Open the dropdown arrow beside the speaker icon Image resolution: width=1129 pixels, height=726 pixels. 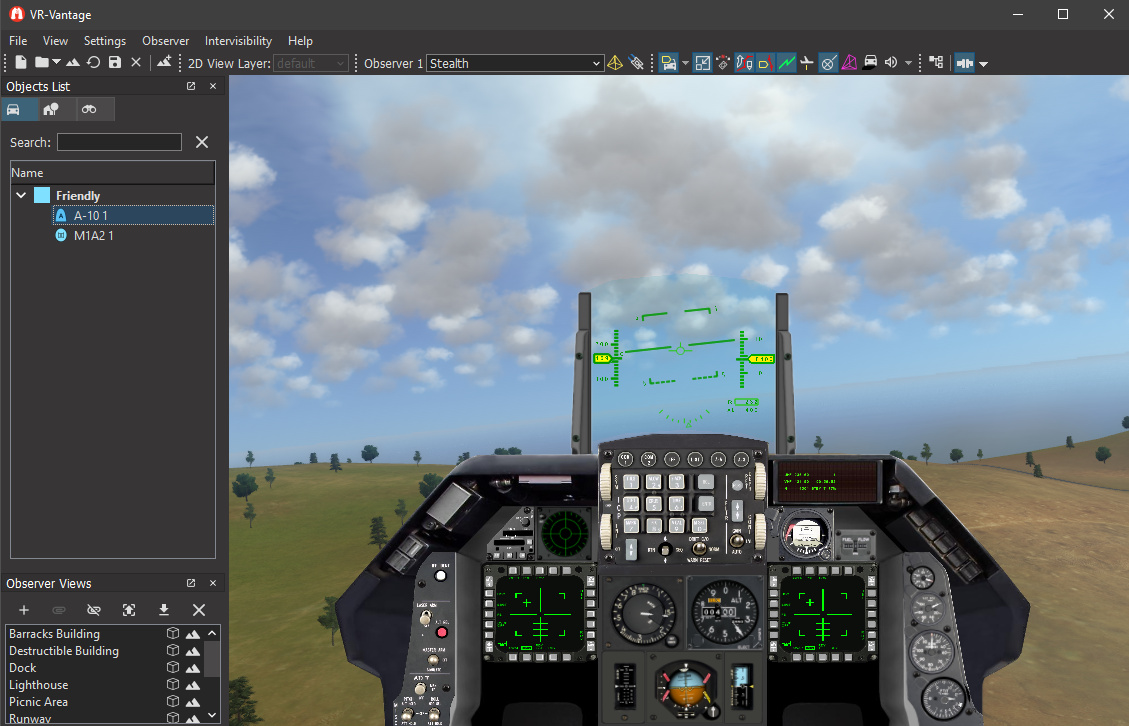coord(908,63)
